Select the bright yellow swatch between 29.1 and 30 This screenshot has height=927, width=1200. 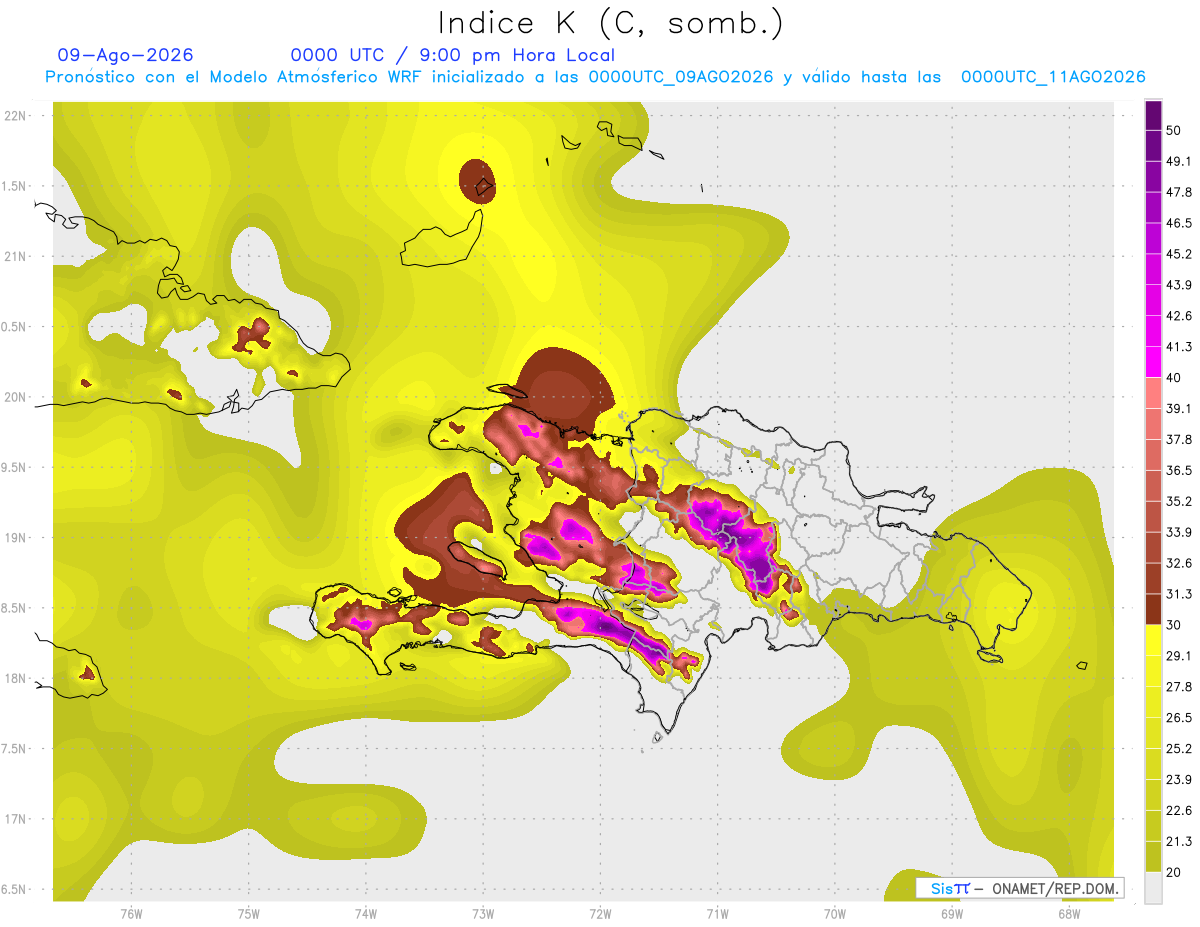click(1153, 640)
